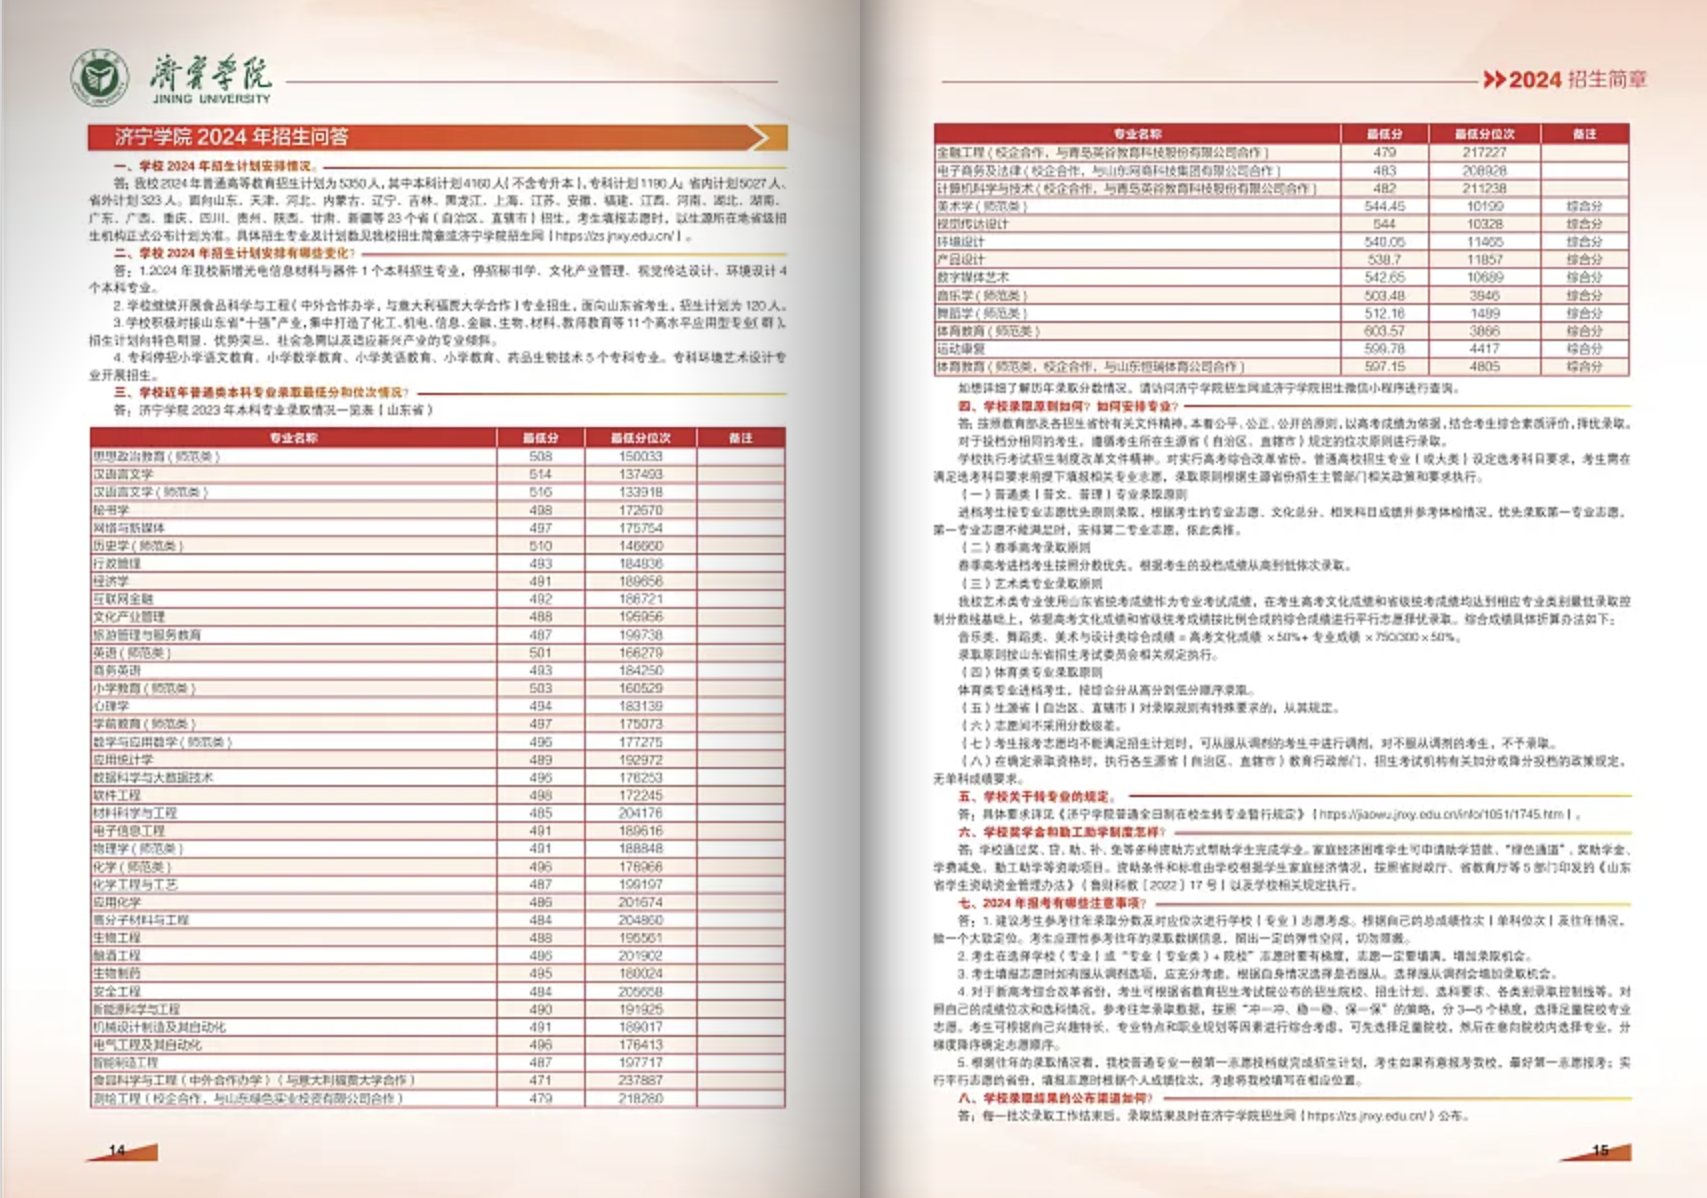Click the '机械设计制造及其自动化' row name
Image resolution: width=1707 pixels, height=1198 pixels.
(x=159, y=1027)
